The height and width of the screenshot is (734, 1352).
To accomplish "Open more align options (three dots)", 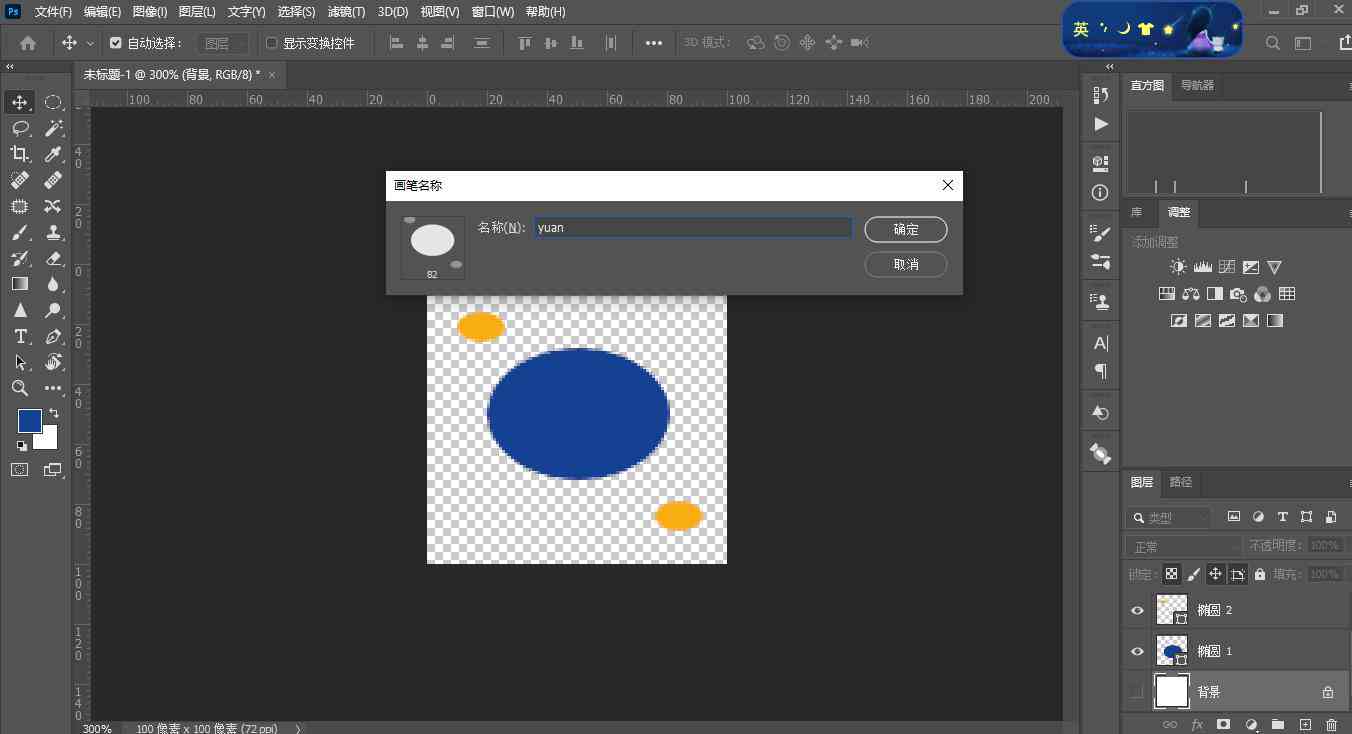I will (x=653, y=43).
